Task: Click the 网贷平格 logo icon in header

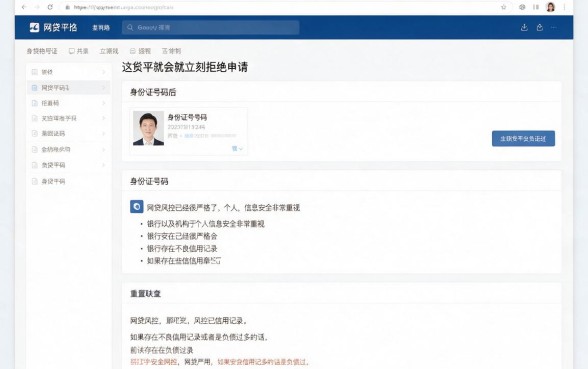Action: [x=34, y=27]
